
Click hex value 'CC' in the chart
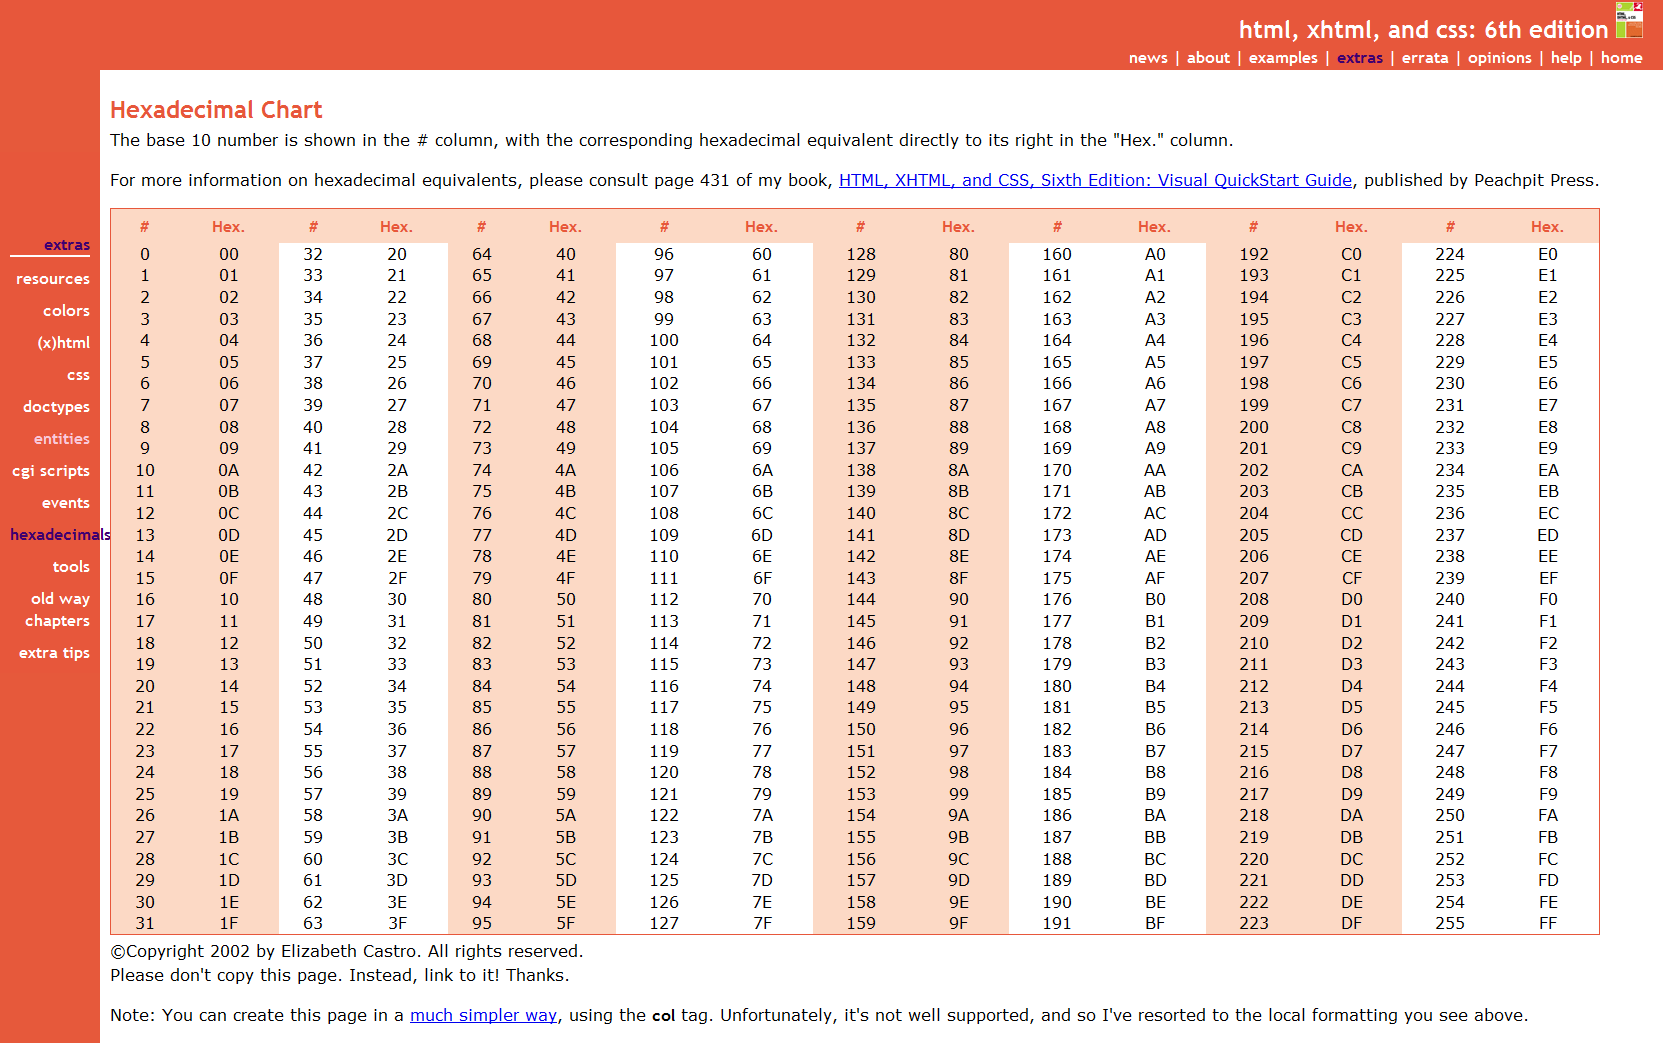click(x=1351, y=513)
